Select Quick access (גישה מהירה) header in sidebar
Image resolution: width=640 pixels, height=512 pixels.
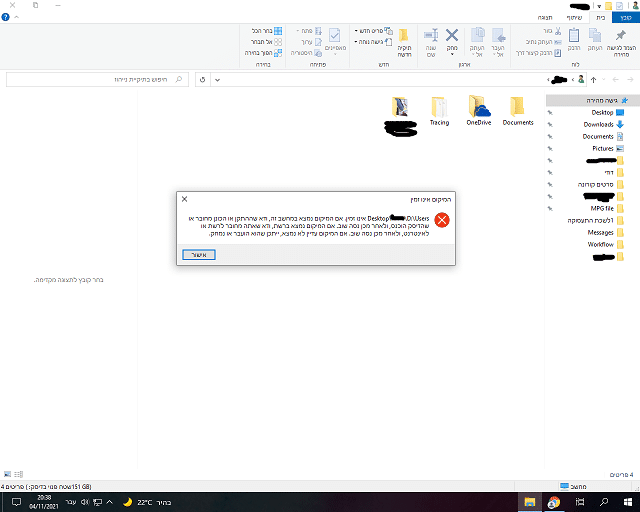pyautogui.click(x=593, y=100)
